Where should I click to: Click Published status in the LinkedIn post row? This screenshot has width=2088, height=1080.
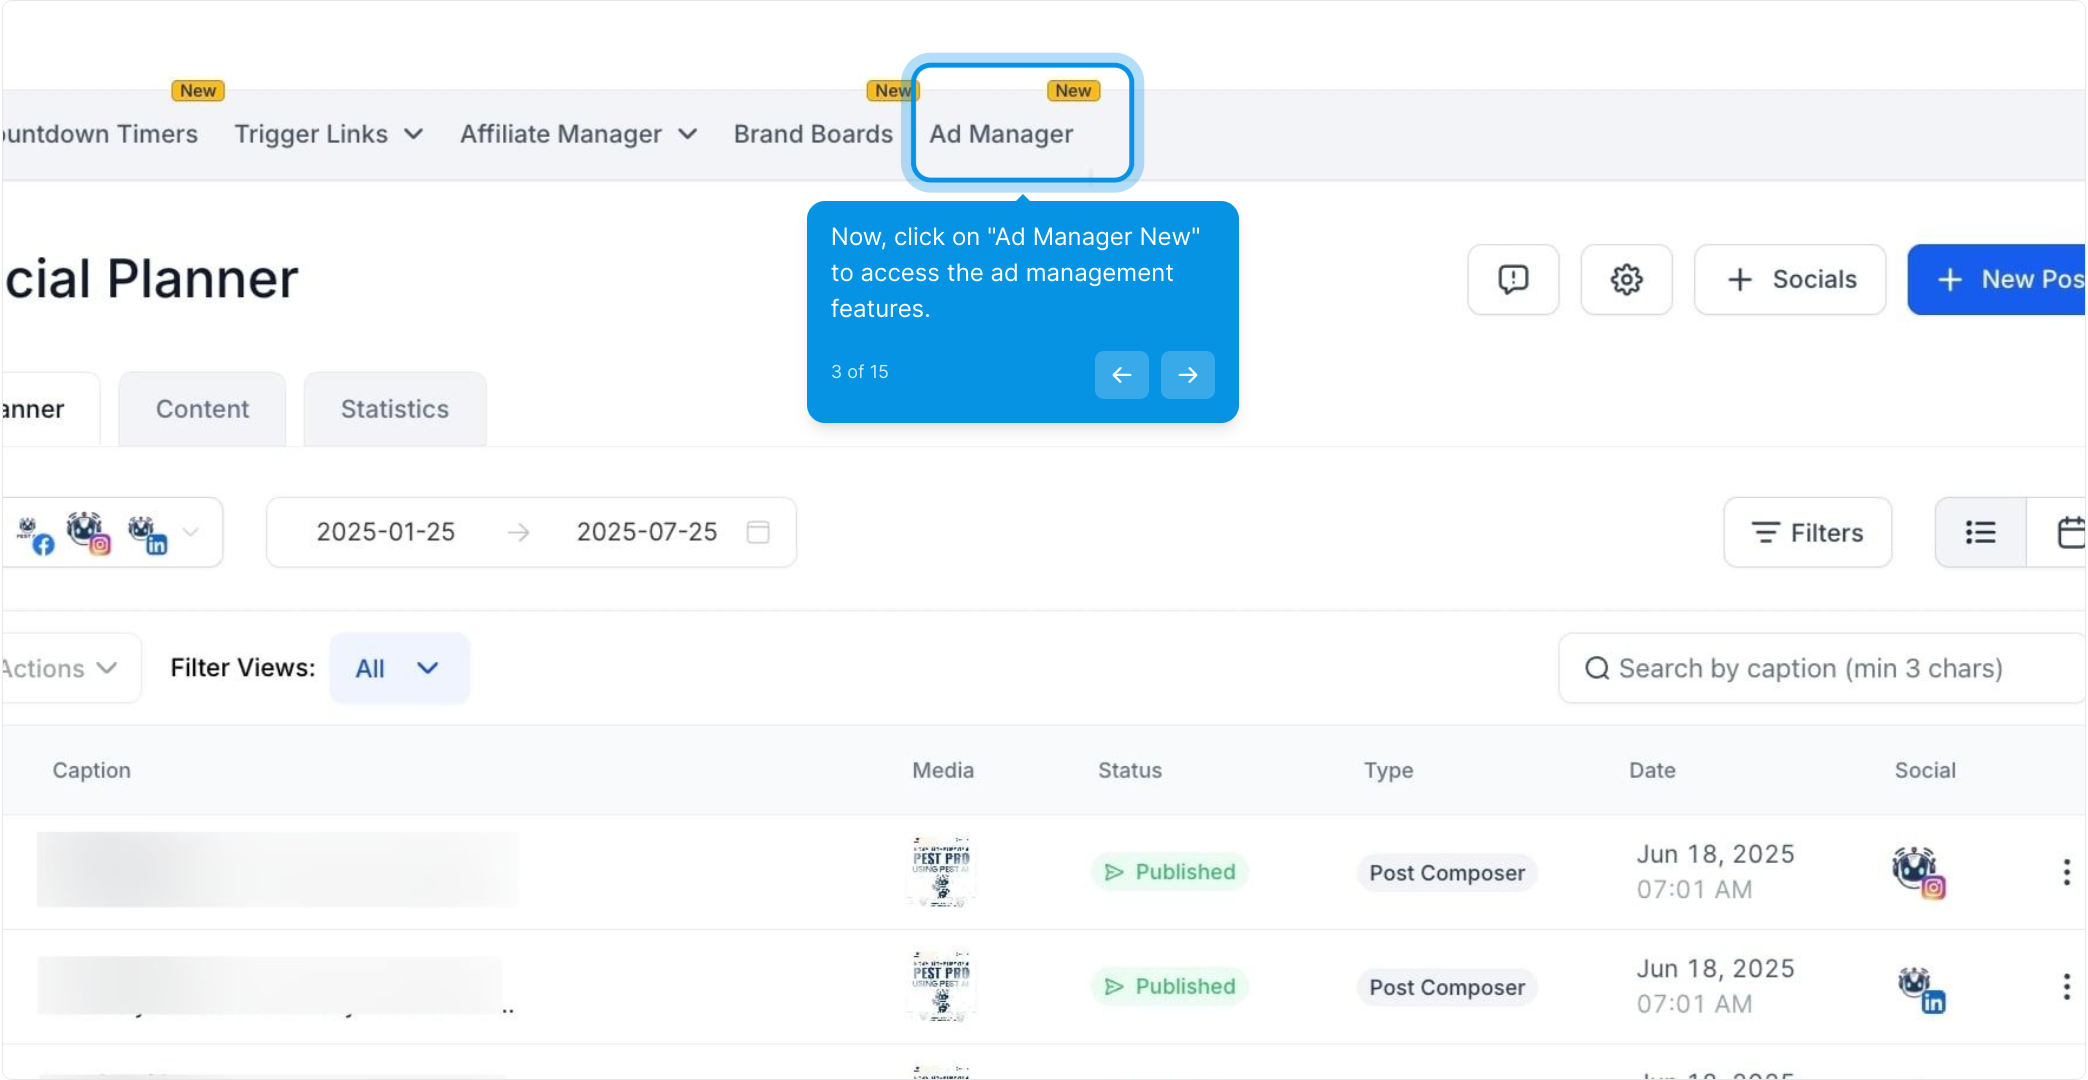(x=1169, y=987)
